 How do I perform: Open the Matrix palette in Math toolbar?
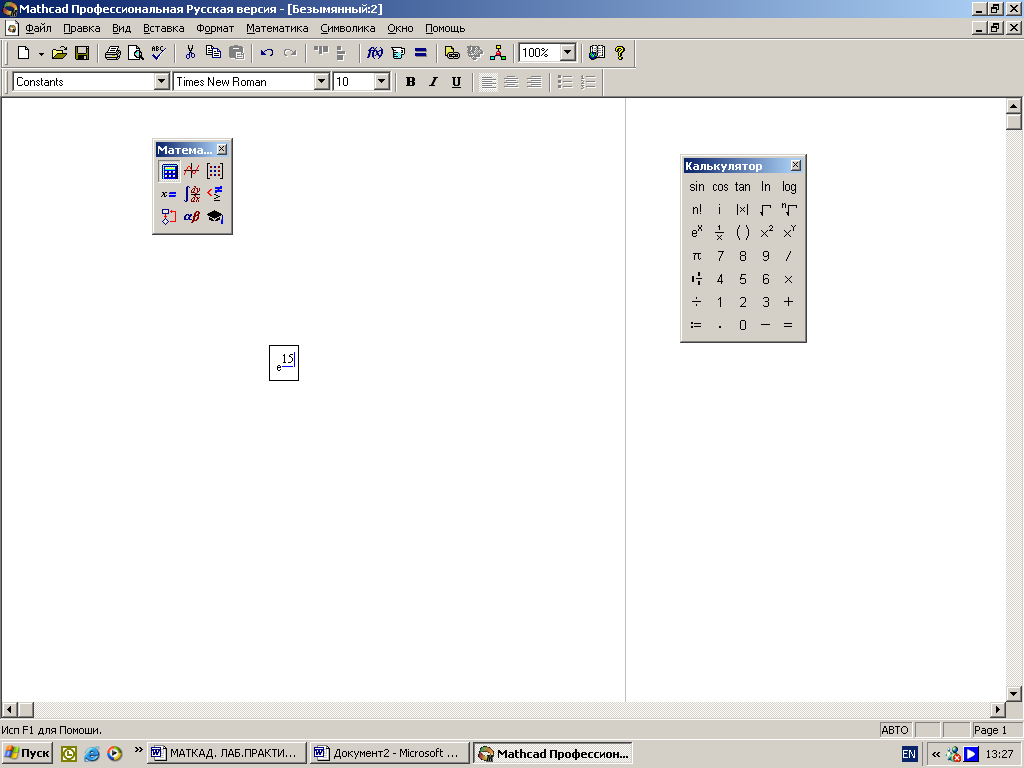215,171
